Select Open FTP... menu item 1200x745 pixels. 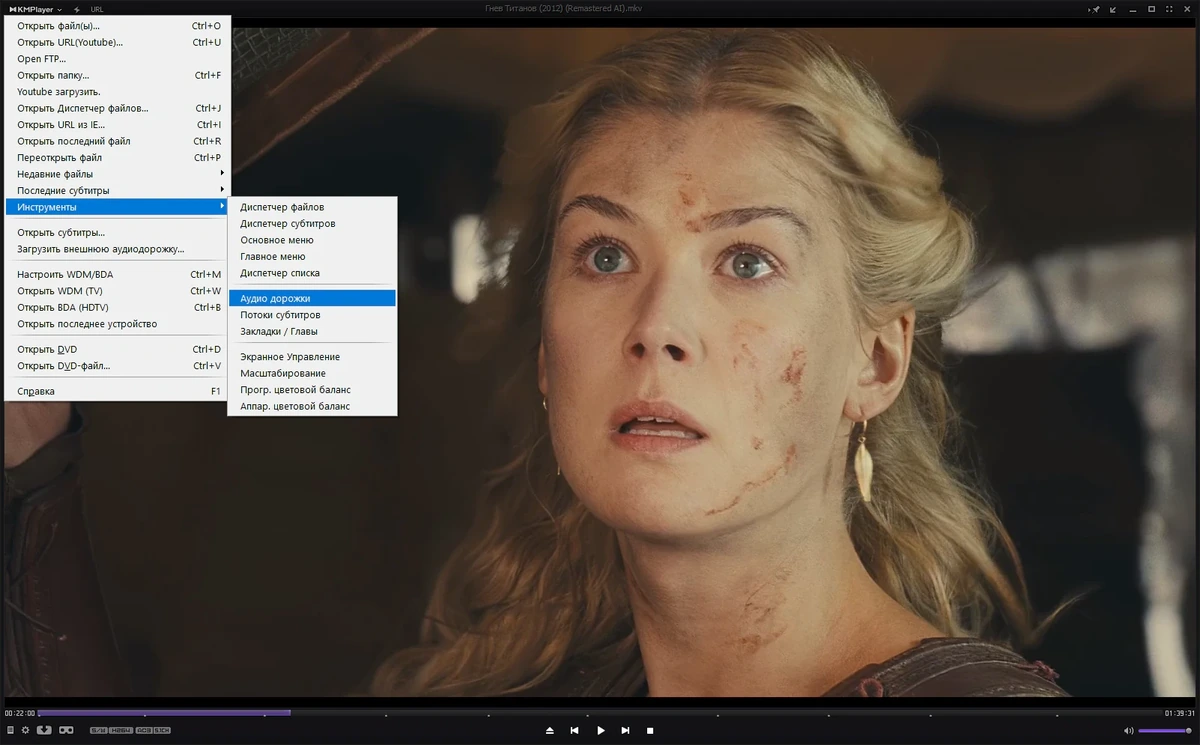coord(118,59)
